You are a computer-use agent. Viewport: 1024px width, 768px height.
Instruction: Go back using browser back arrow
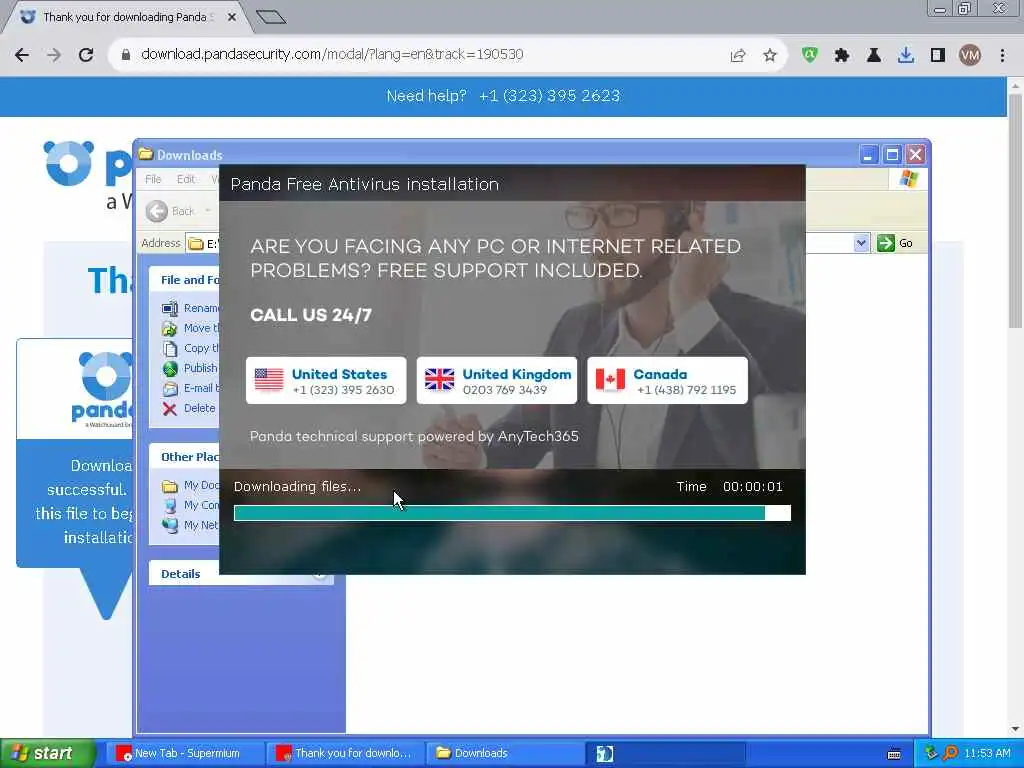(x=22, y=55)
